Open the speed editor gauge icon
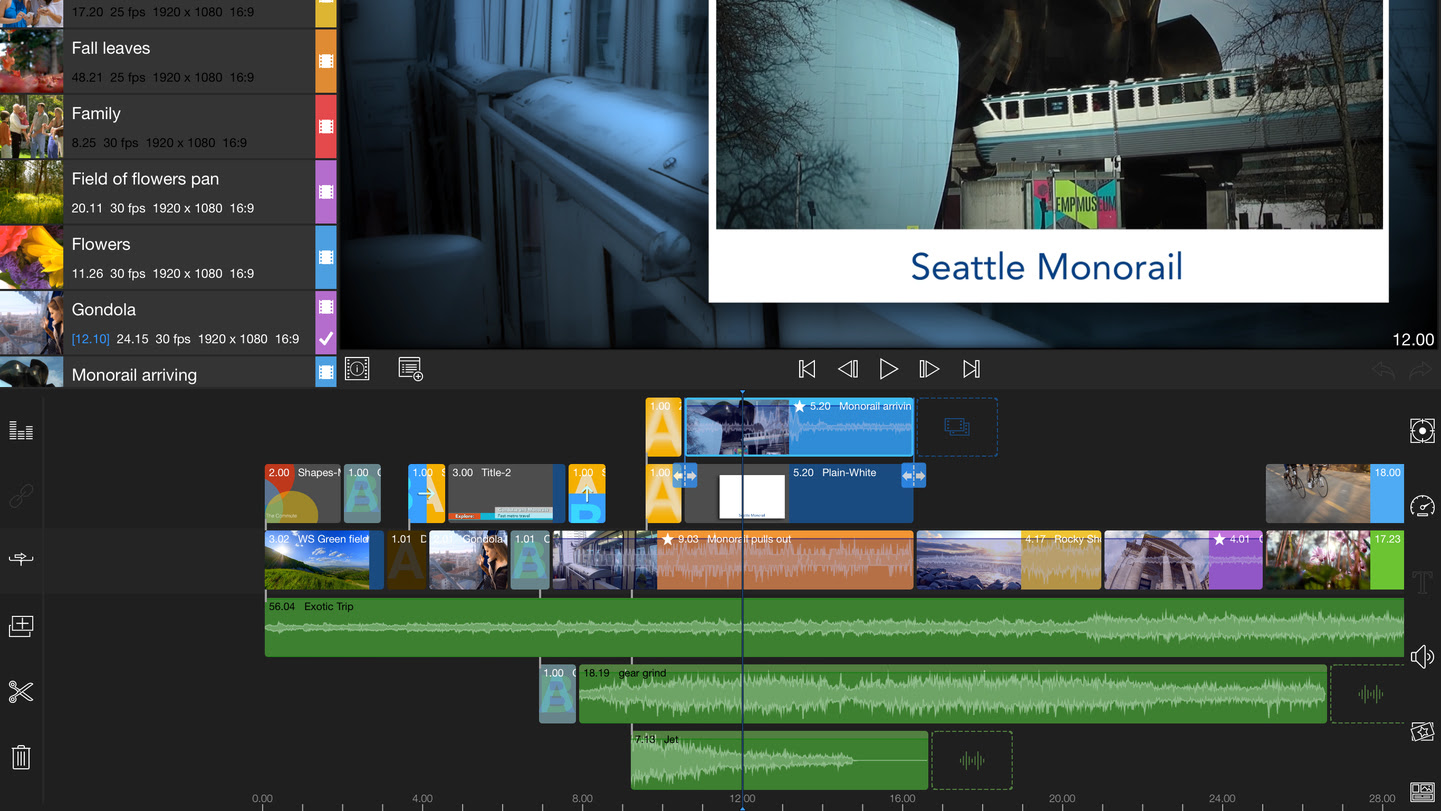The height and width of the screenshot is (811, 1441). click(1422, 506)
